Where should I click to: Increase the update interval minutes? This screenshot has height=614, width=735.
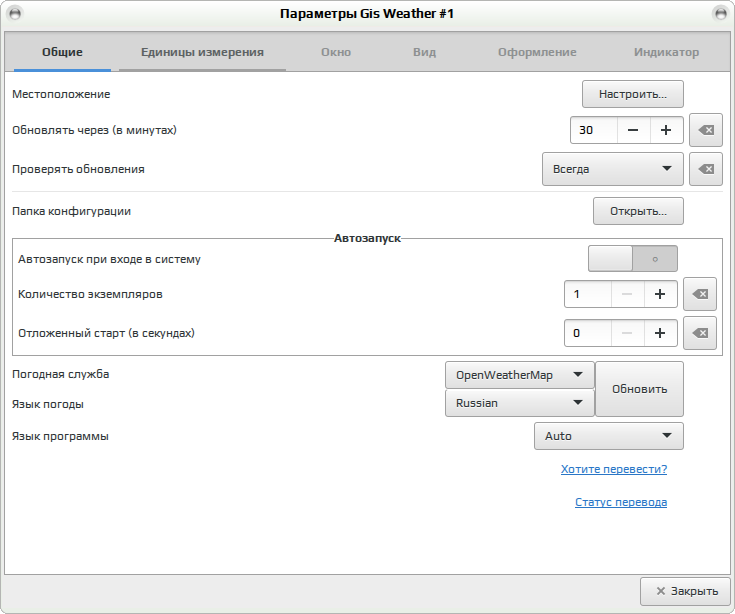666,130
